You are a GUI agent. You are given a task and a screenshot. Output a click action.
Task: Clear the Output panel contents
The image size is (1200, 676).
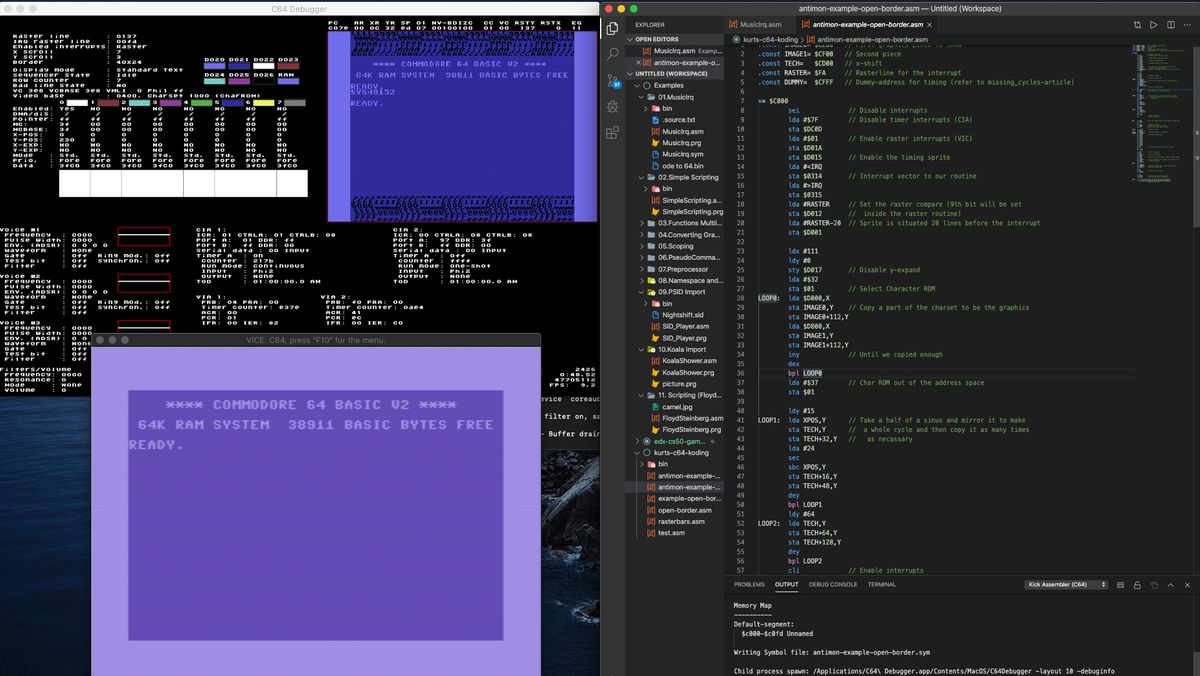[1121, 585]
